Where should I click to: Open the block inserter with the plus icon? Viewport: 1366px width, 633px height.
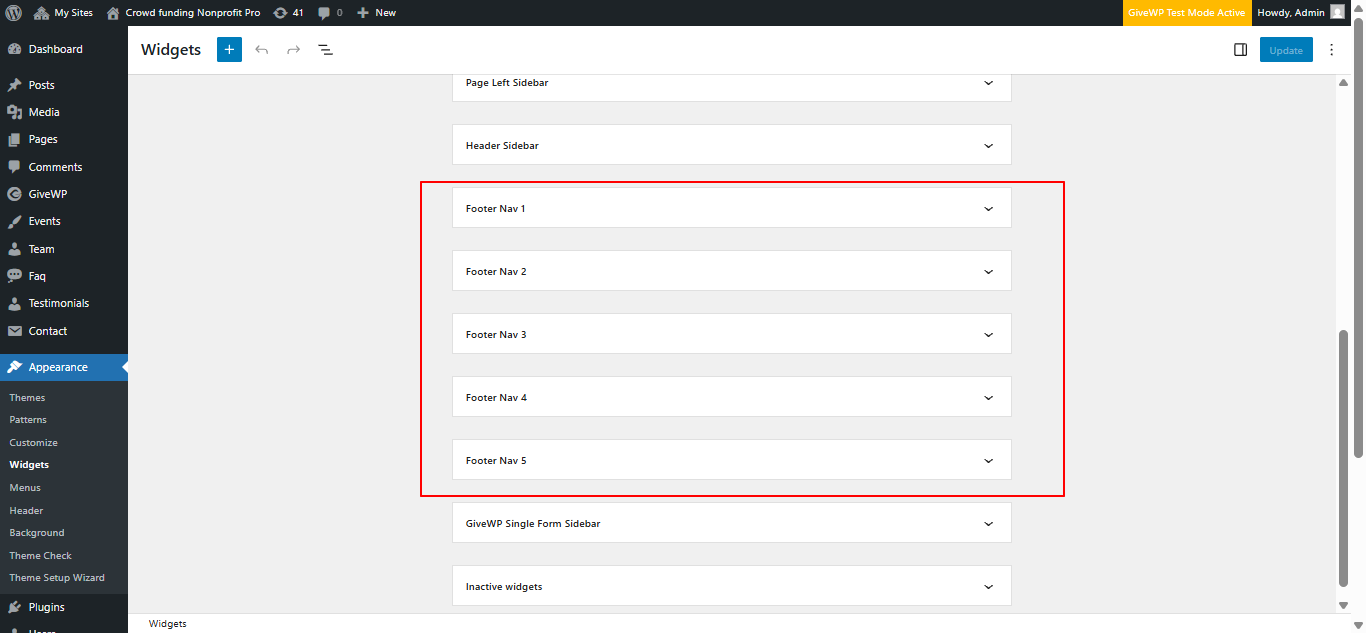click(x=229, y=49)
